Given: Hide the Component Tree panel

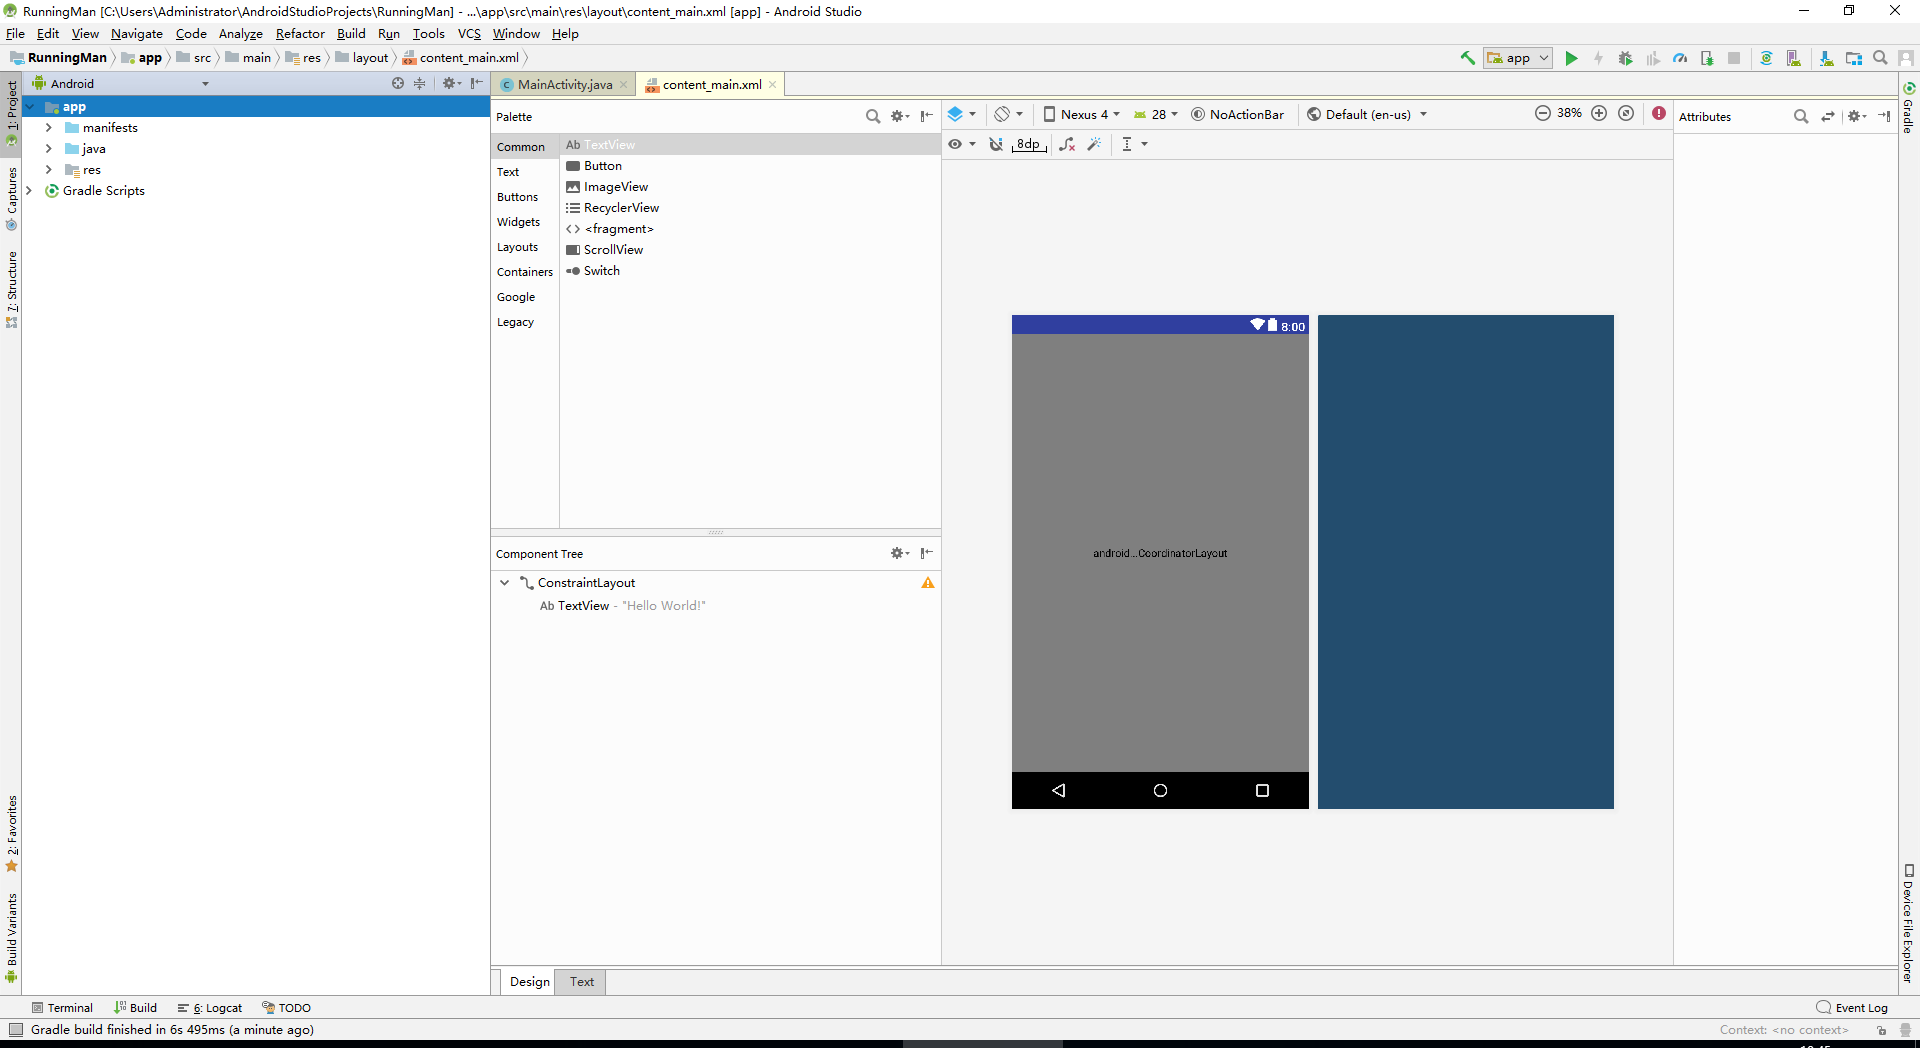Looking at the screenshot, I should 927,553.
